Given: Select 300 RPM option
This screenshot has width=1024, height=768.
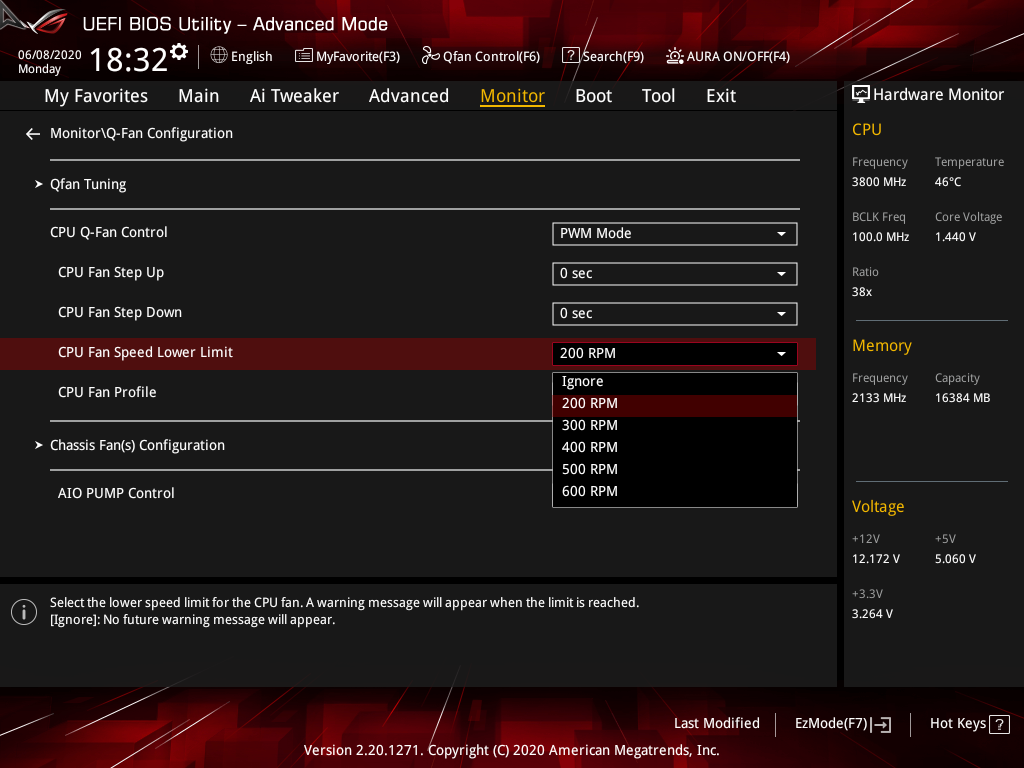Looking at the screenshot, I should tap(675, 425).
